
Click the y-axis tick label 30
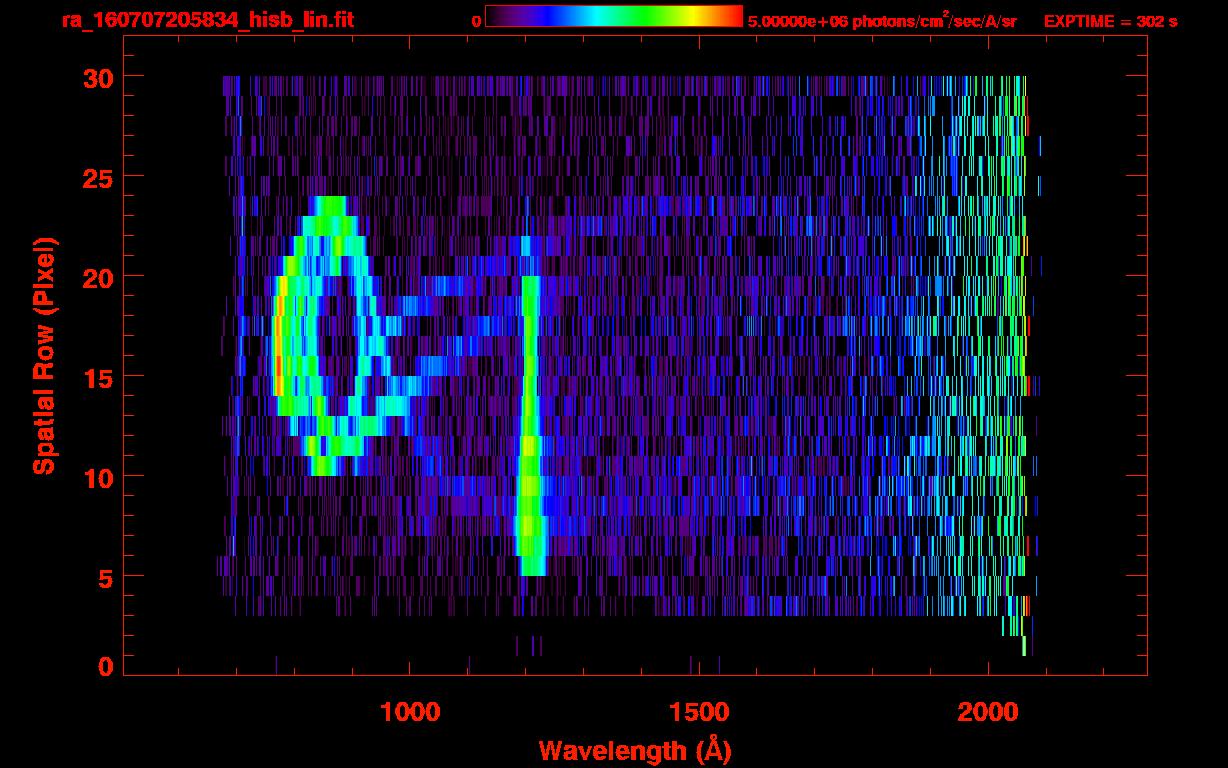click(99, 77)
